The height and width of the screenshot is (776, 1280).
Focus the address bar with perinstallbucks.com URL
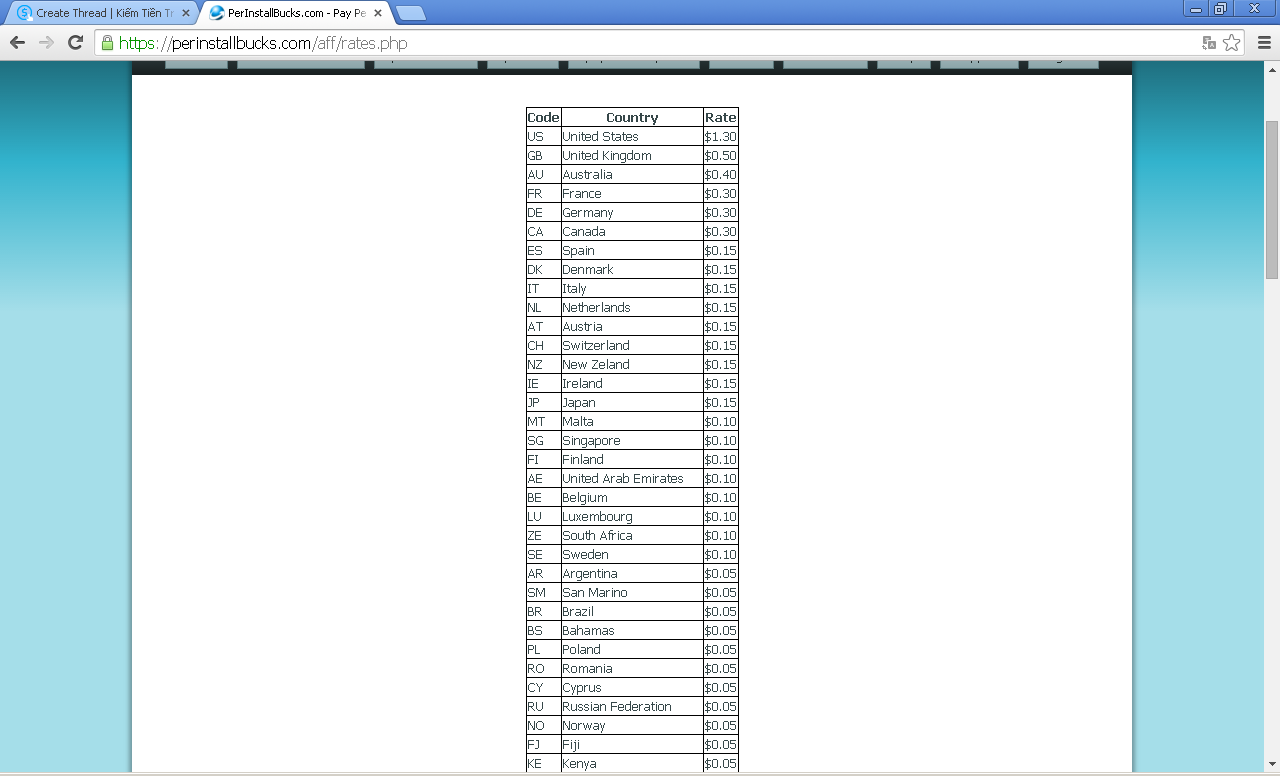(650, 43)
